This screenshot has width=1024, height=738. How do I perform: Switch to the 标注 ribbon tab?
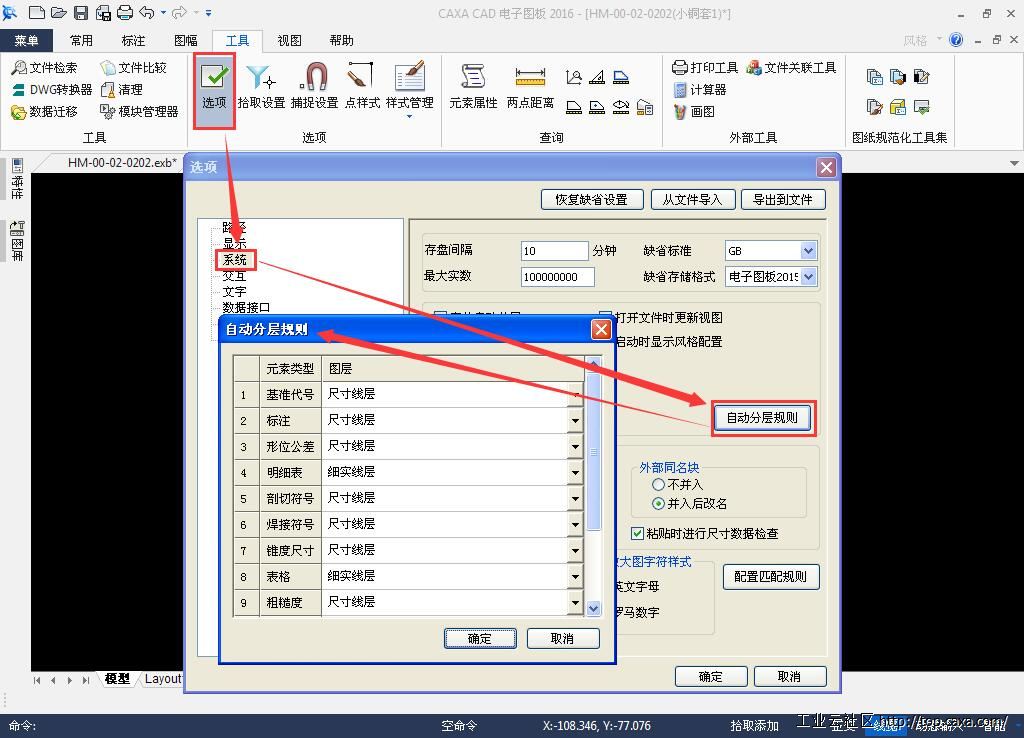[133, 40]
